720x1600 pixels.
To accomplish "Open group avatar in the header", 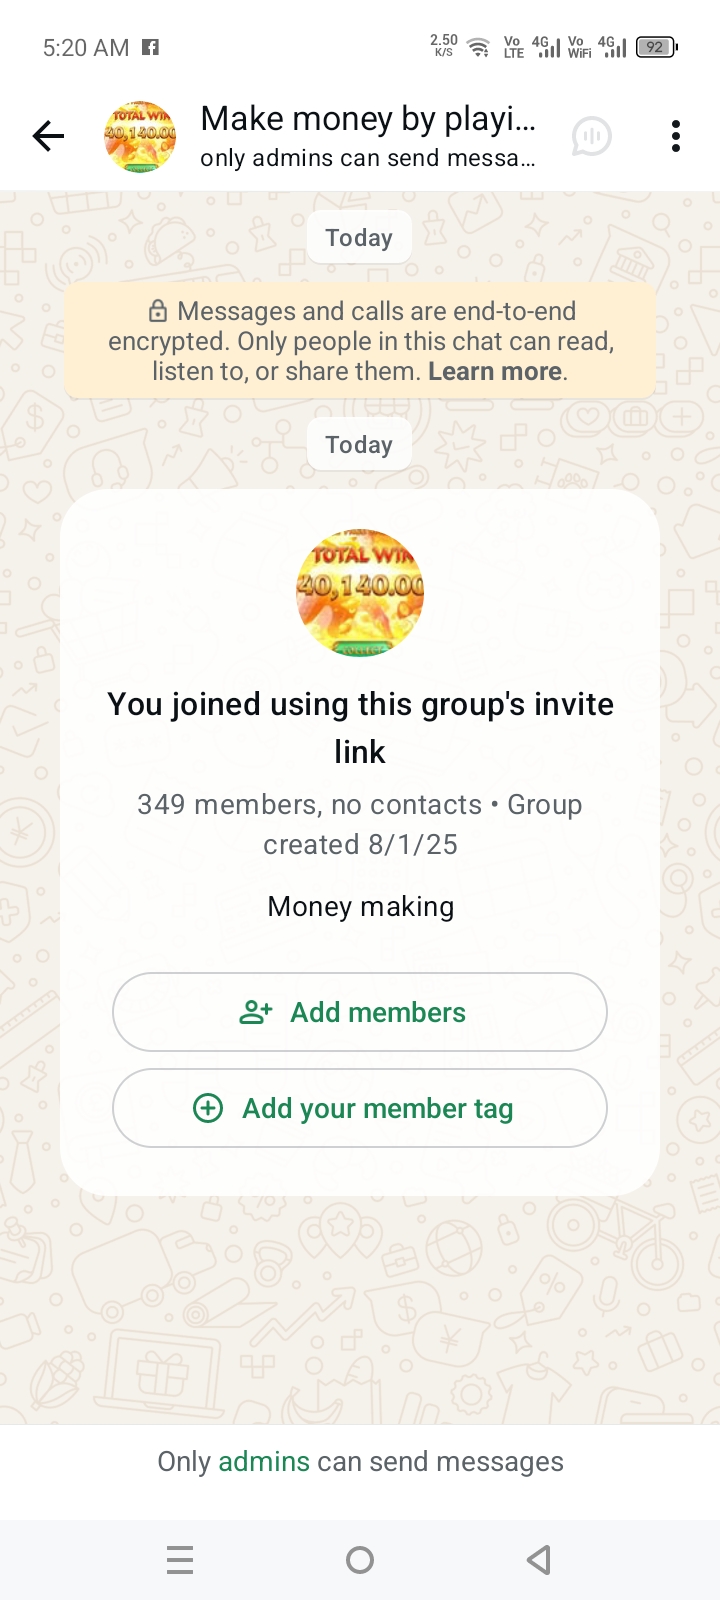I will [x=140, y=136].
